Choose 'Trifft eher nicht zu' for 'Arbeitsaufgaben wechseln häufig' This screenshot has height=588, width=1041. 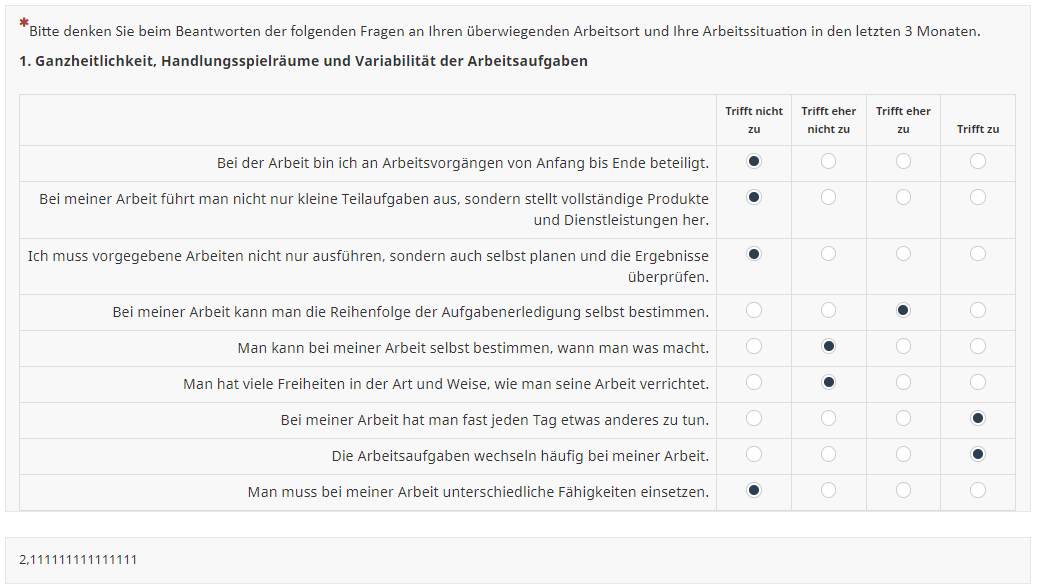828,454
